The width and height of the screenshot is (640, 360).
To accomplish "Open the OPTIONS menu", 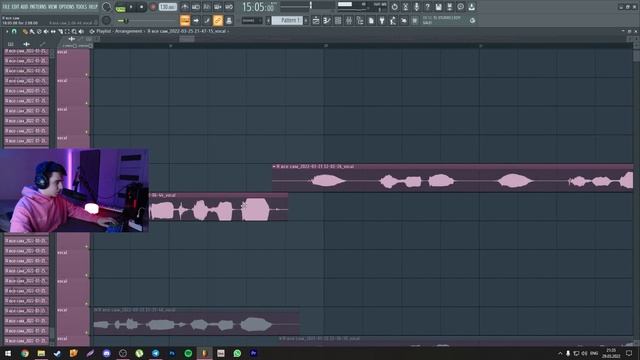I will coord(67,7).
